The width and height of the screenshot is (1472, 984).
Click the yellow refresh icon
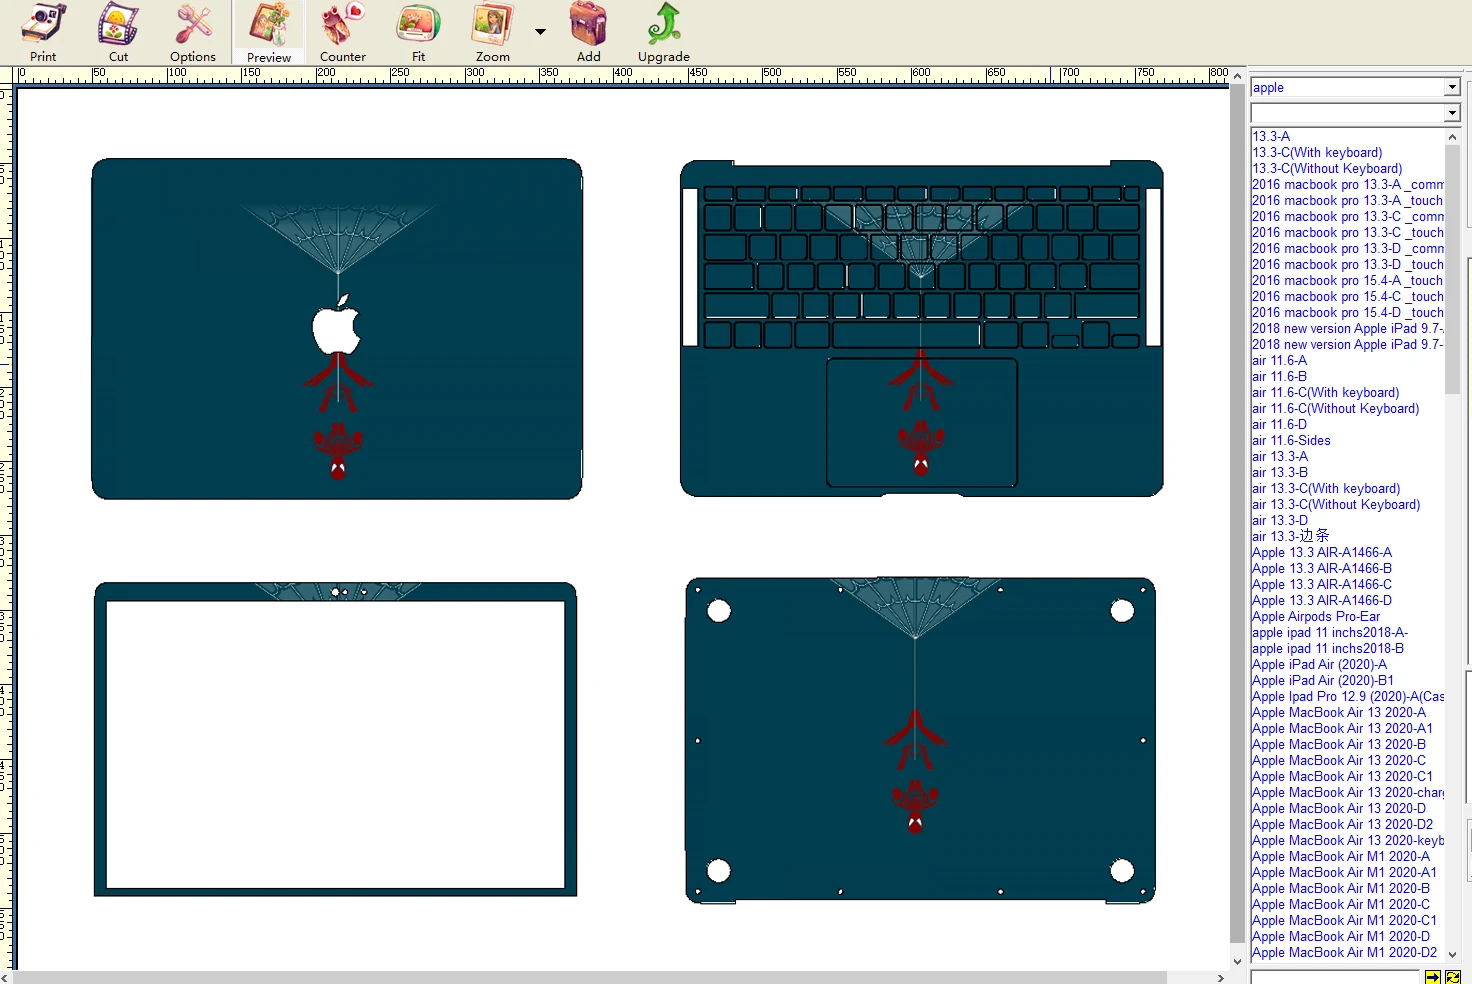[1453, 977]
